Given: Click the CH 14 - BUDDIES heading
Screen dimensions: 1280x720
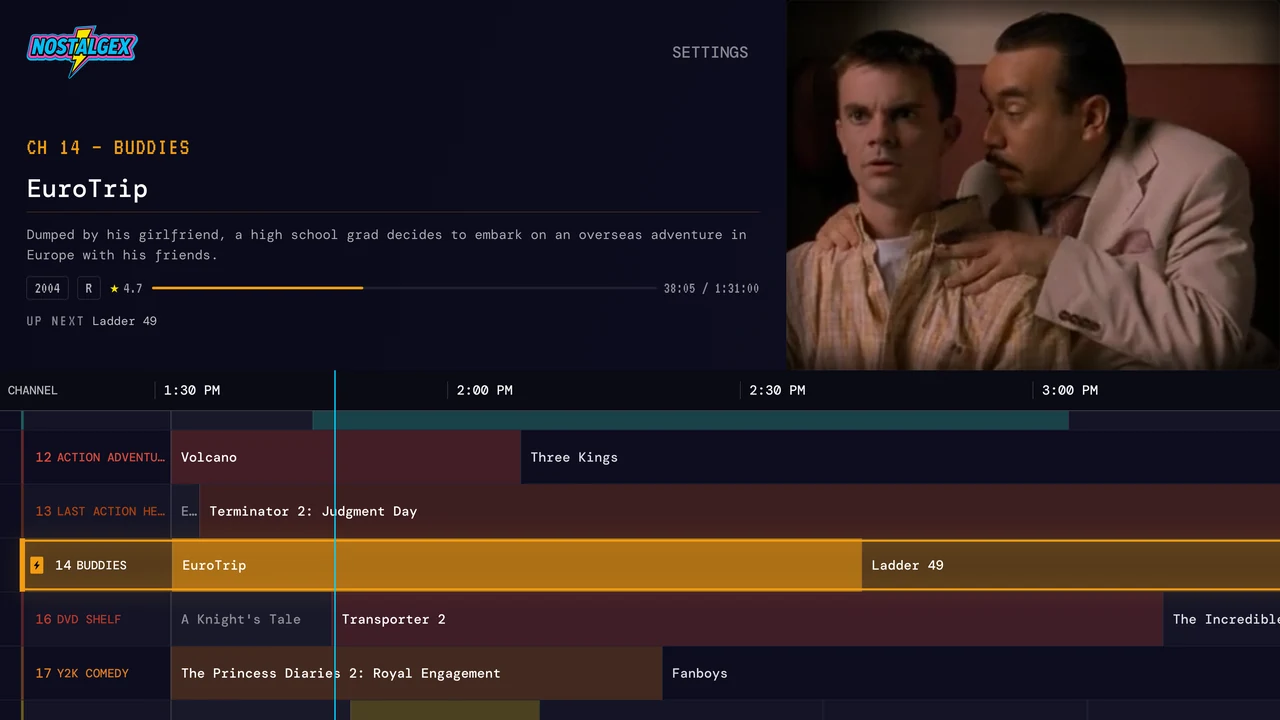Looking at the screenshot, I should click(x=108, y=148).
